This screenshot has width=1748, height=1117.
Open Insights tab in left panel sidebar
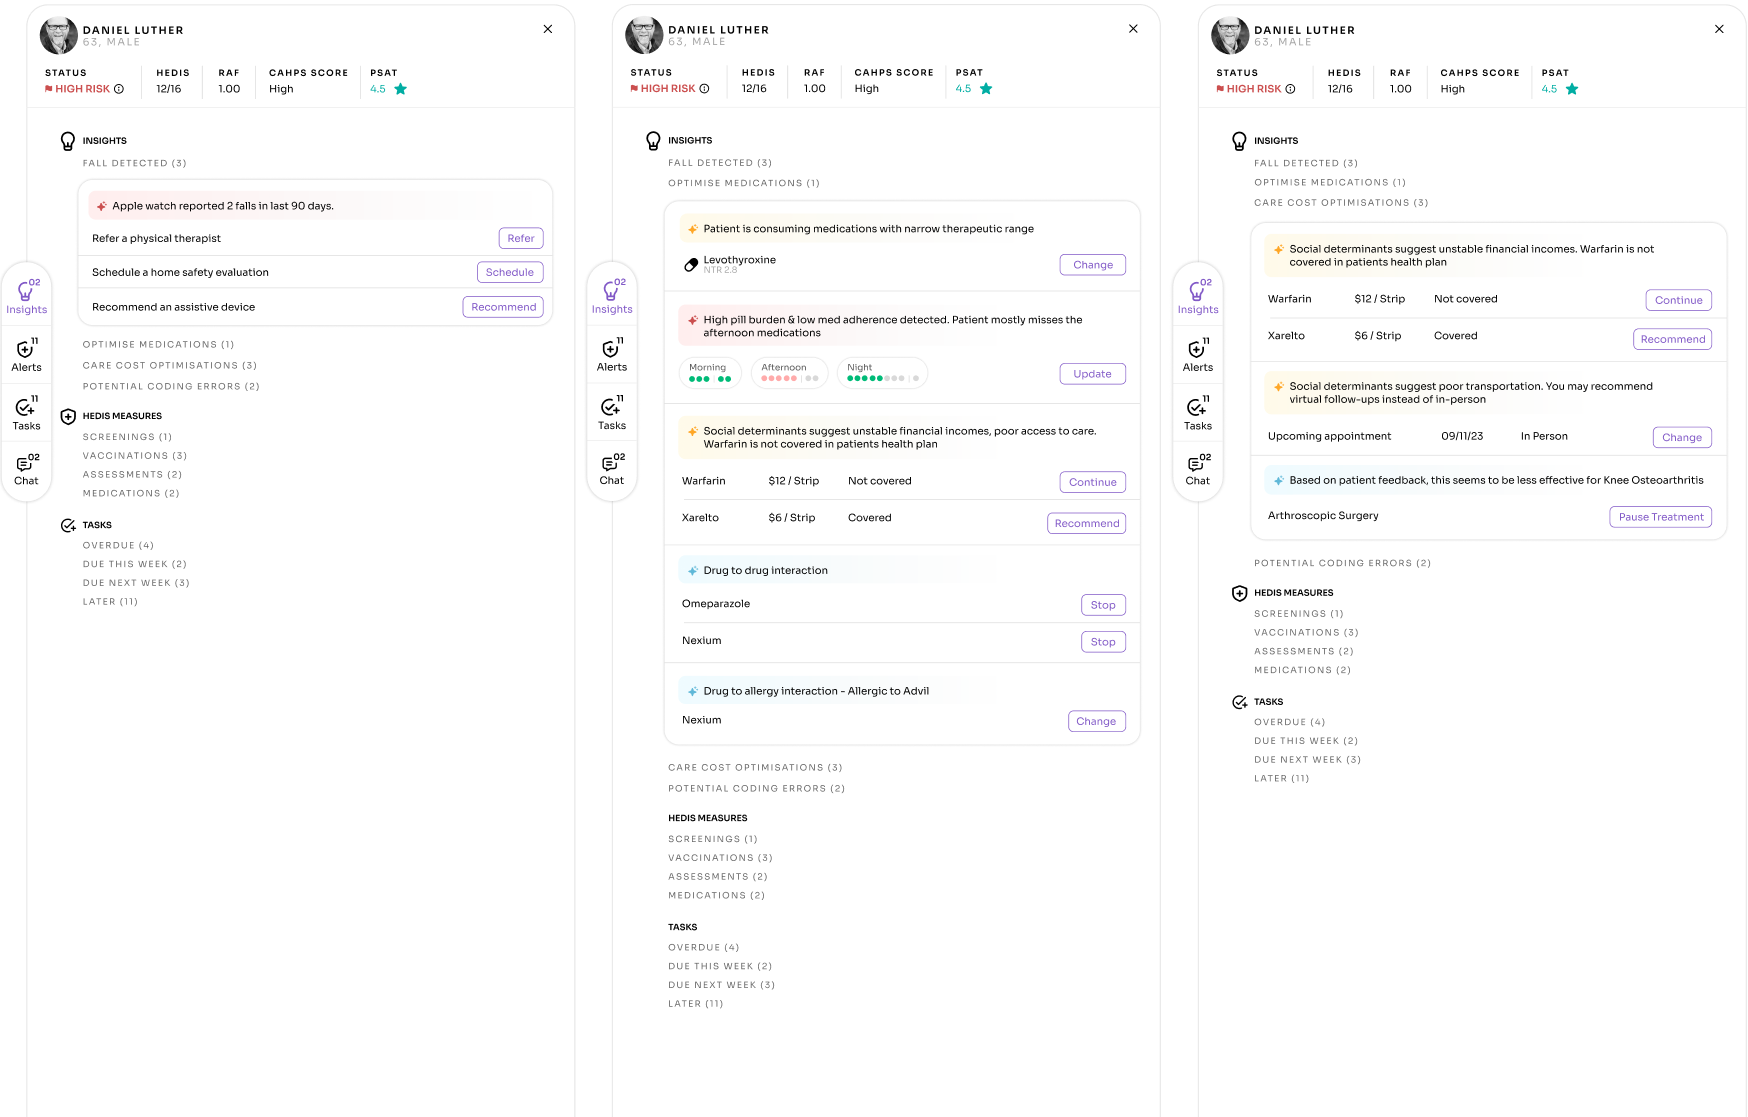point(26,296)
